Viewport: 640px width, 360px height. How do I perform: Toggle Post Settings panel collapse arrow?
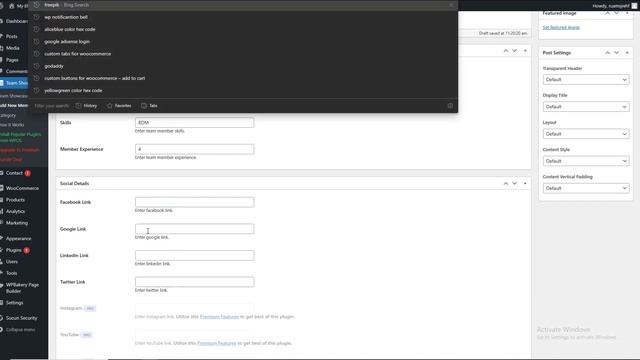627,53
